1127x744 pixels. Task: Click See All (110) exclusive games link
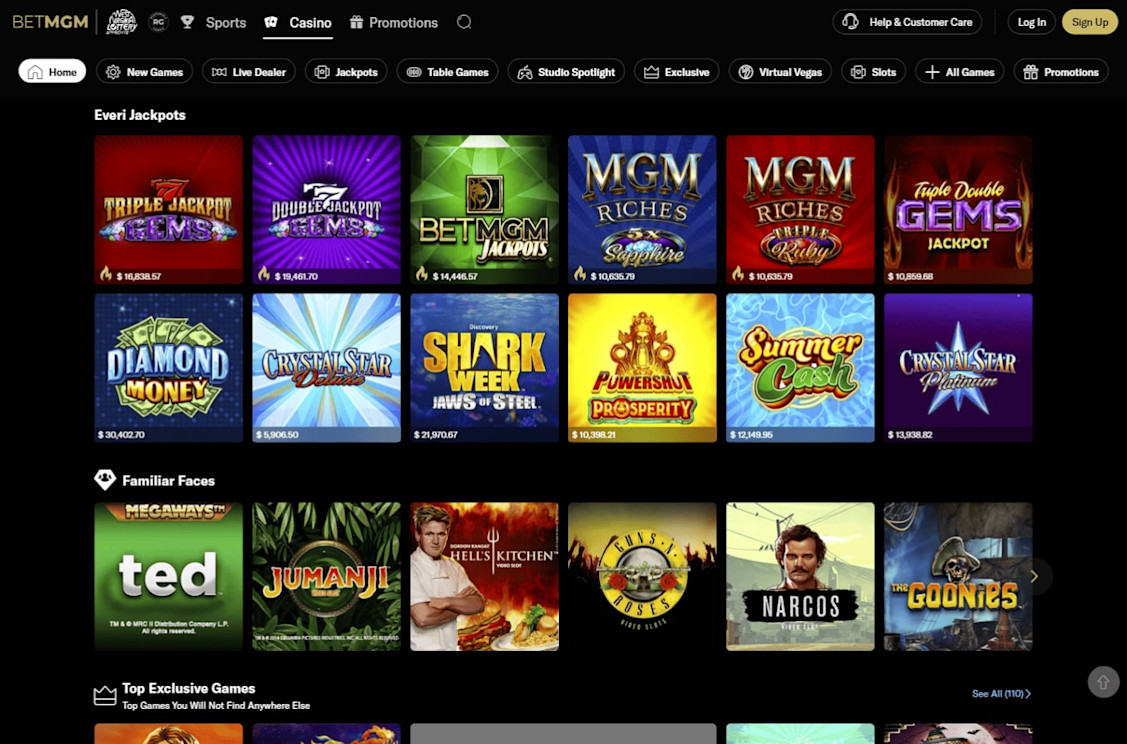1001,694
